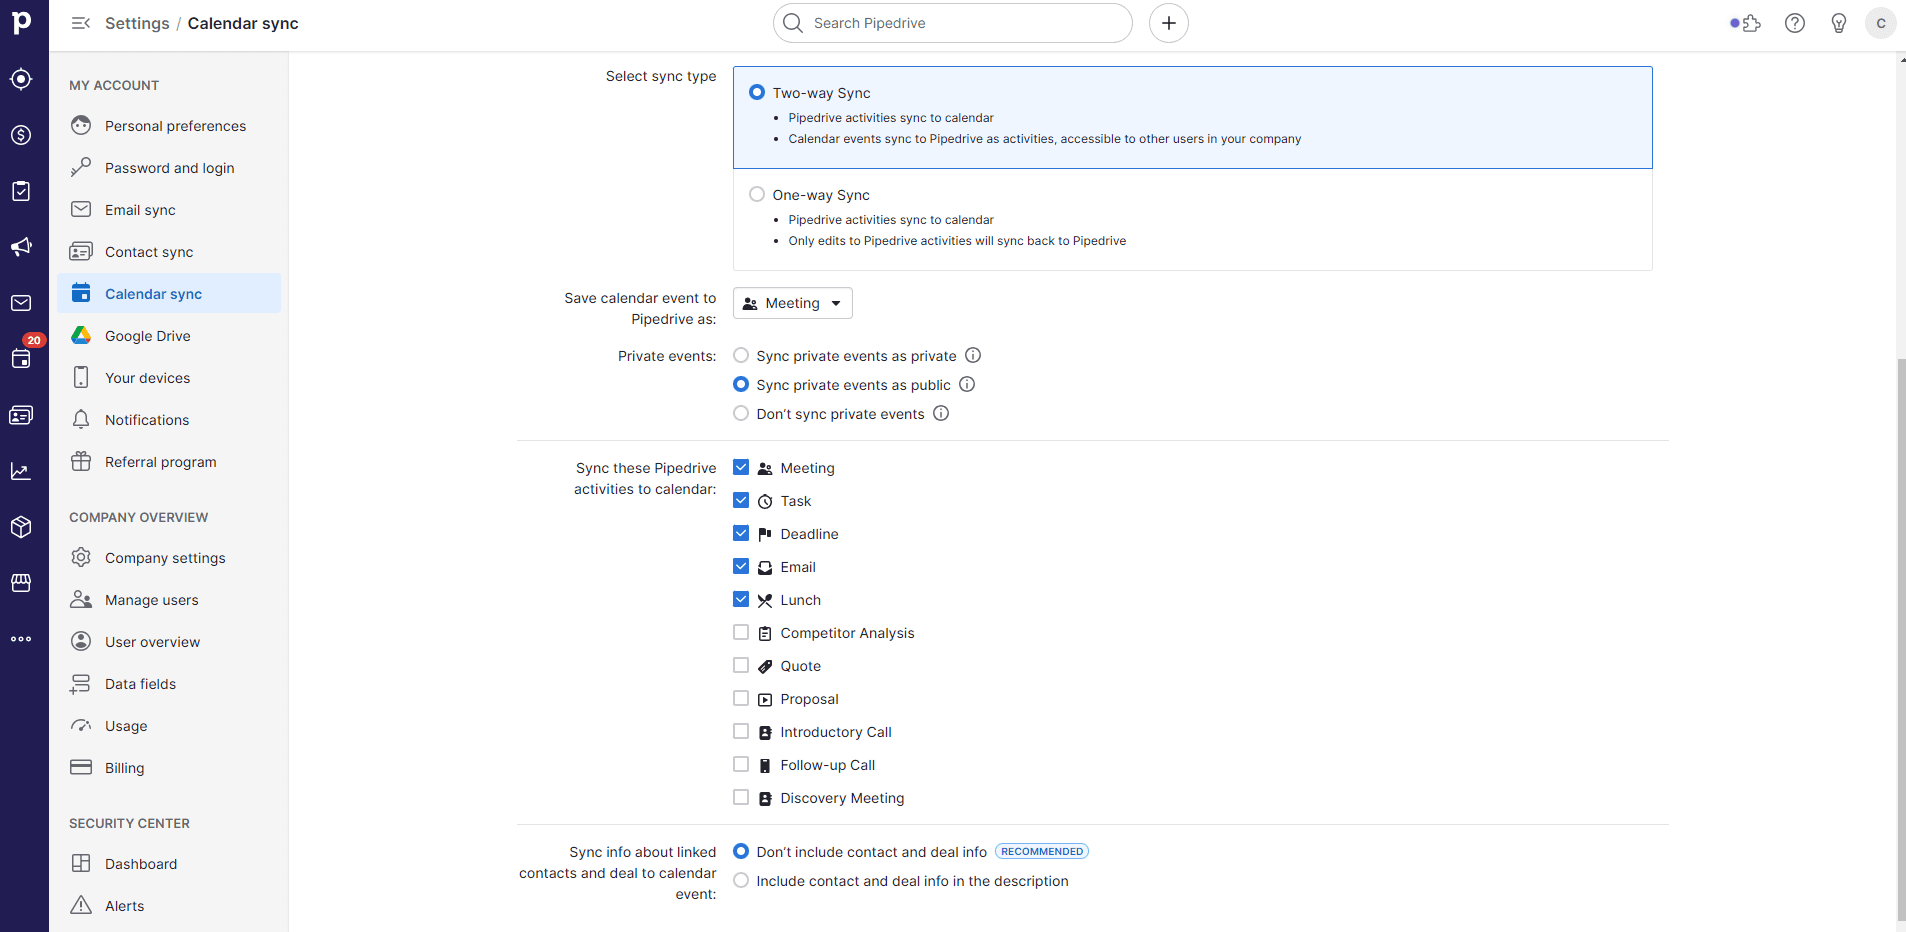Uncheck the Email activity checkbox

pyautogui.click(x=741, y=566)
